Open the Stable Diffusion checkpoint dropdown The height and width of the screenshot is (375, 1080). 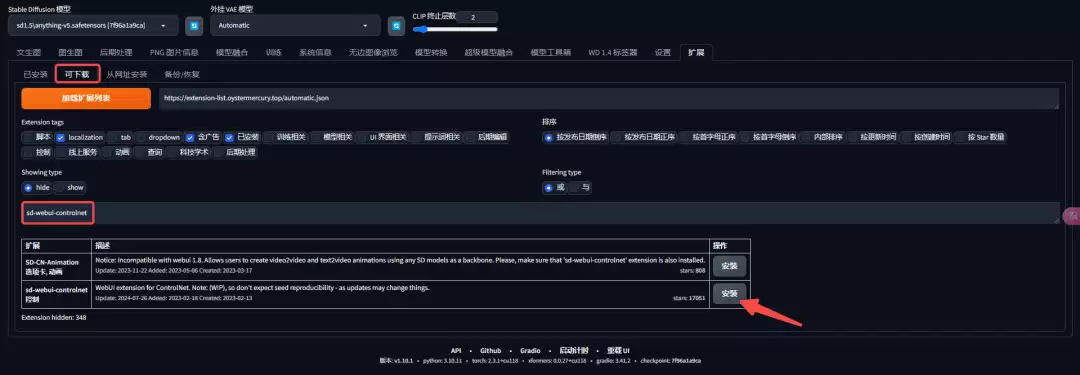pyautogui.click(x=93, y=26)
